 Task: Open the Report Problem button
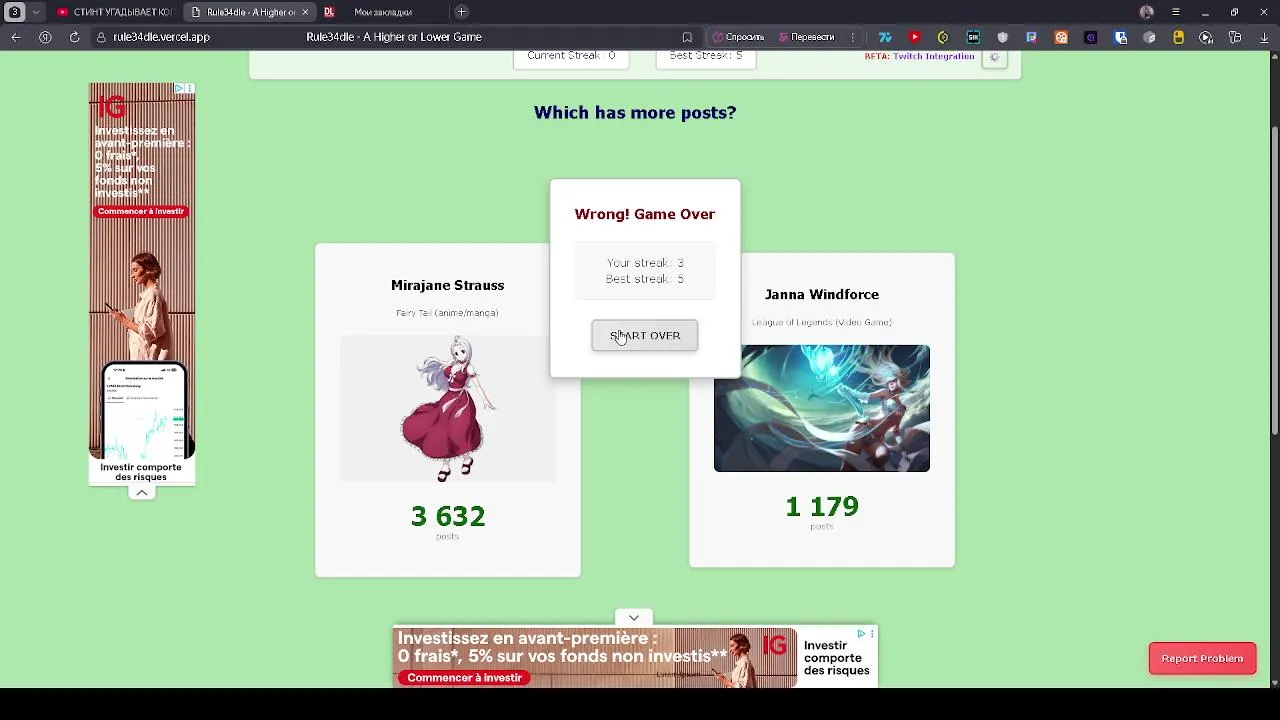(x=1202, y=658)
